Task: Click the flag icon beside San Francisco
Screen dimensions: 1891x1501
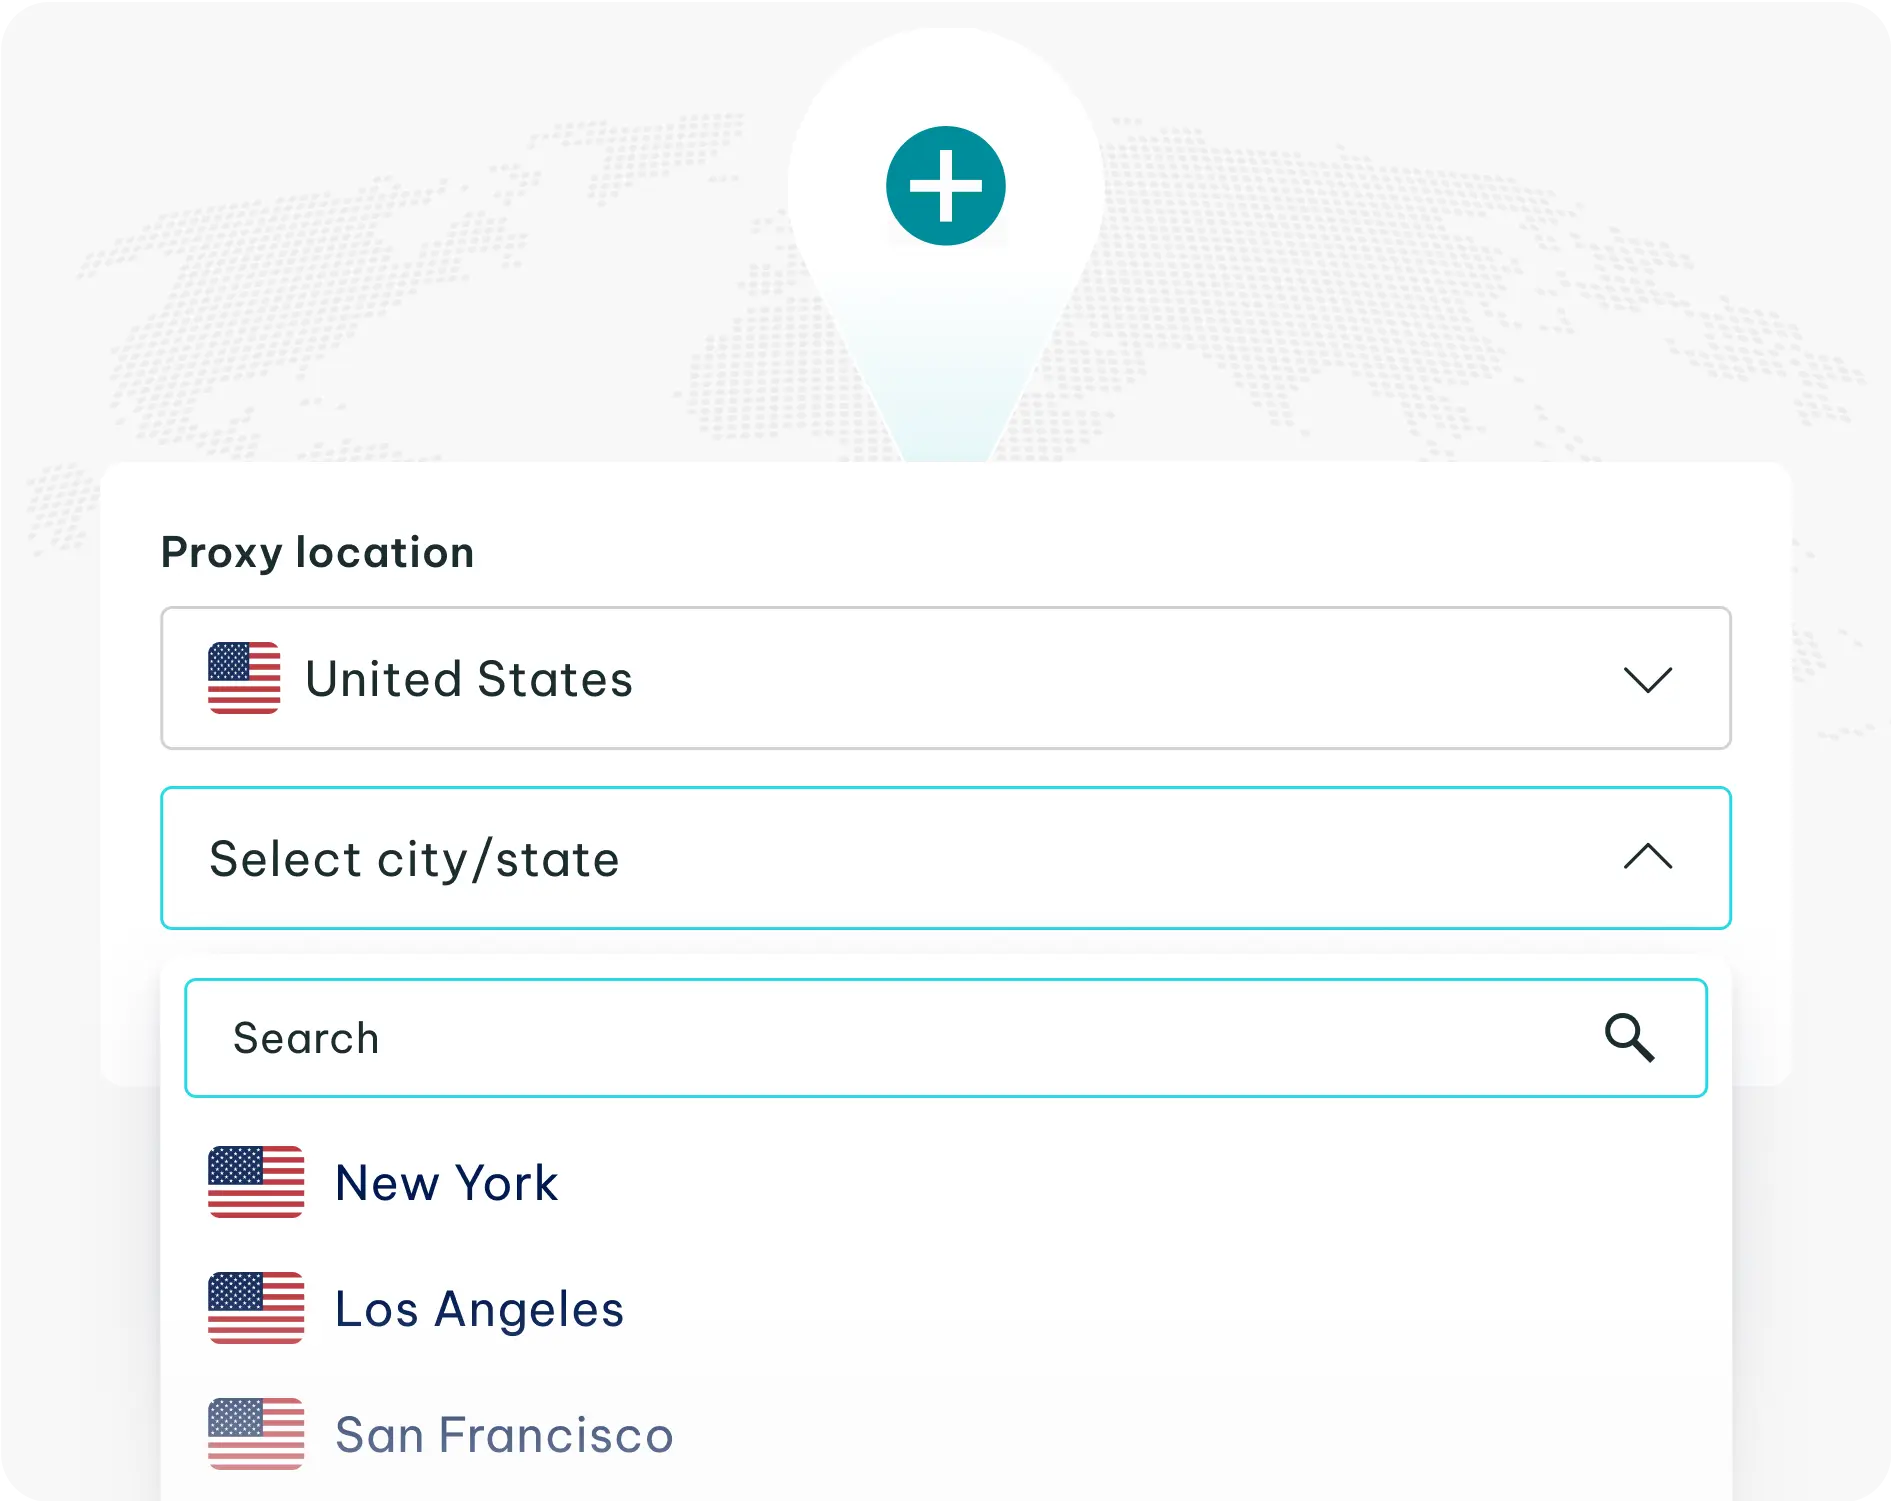Action: pyautogui.click(x=256, y=1434)
